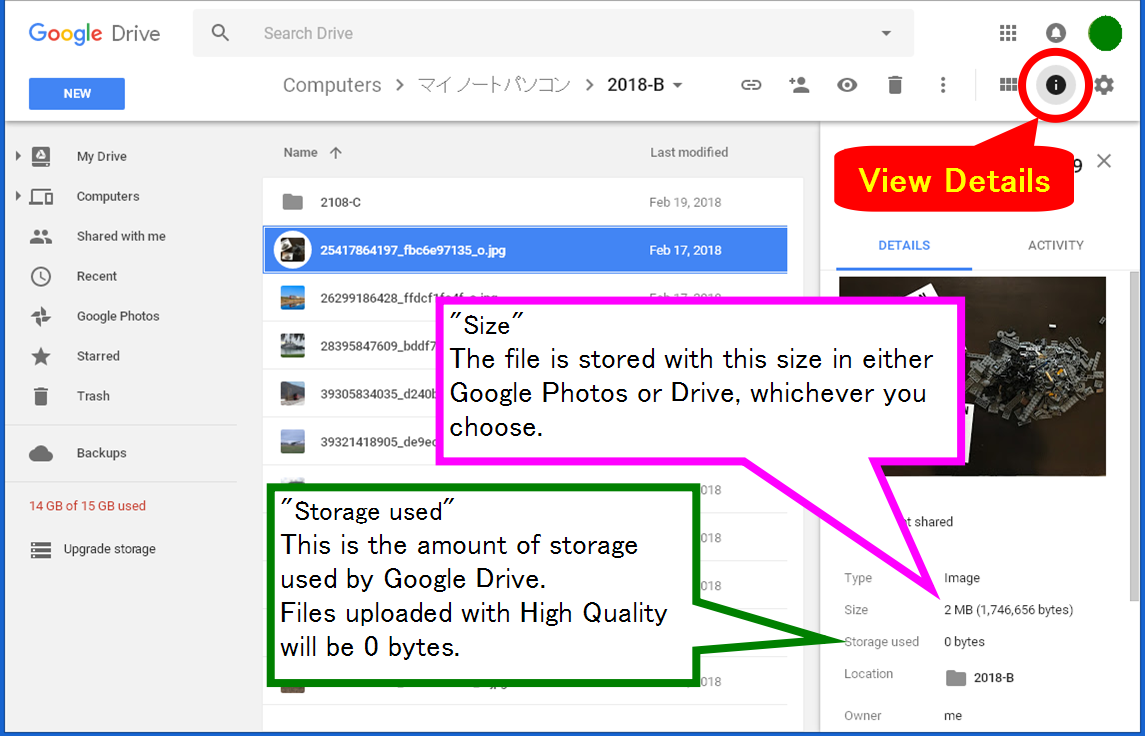
Task: Click the preview eye icon
Action: [x=847, y=85]
